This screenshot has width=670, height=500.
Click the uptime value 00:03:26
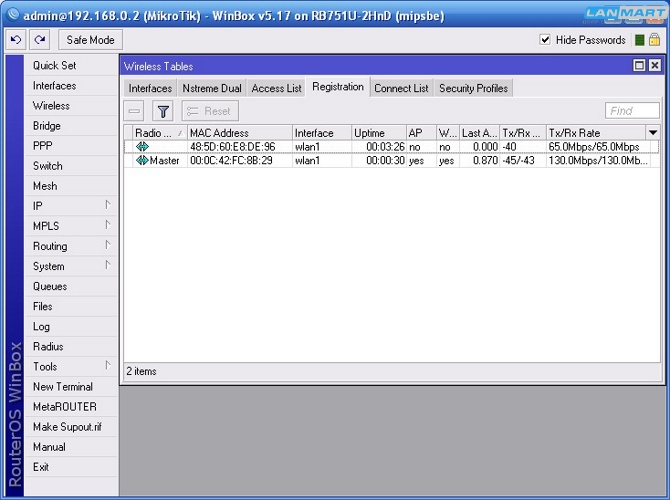click(385, 147)
